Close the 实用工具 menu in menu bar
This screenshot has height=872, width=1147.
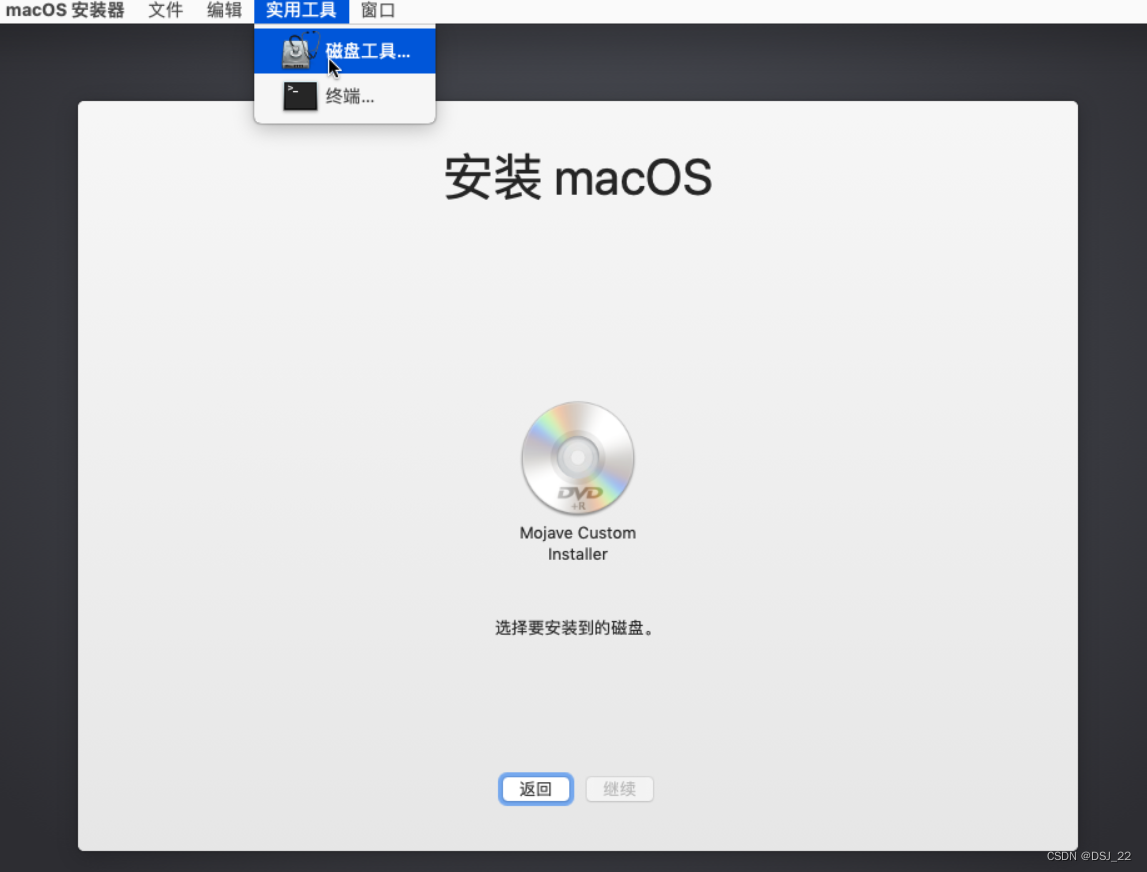click(x=301, y=10)
